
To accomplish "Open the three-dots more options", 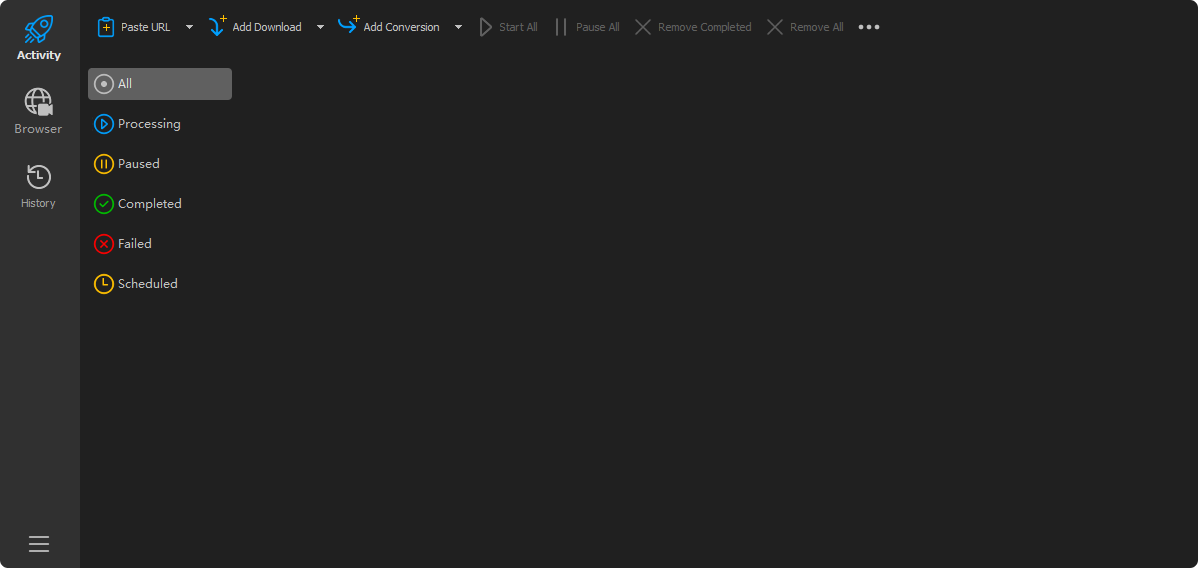I will (869, 27).
